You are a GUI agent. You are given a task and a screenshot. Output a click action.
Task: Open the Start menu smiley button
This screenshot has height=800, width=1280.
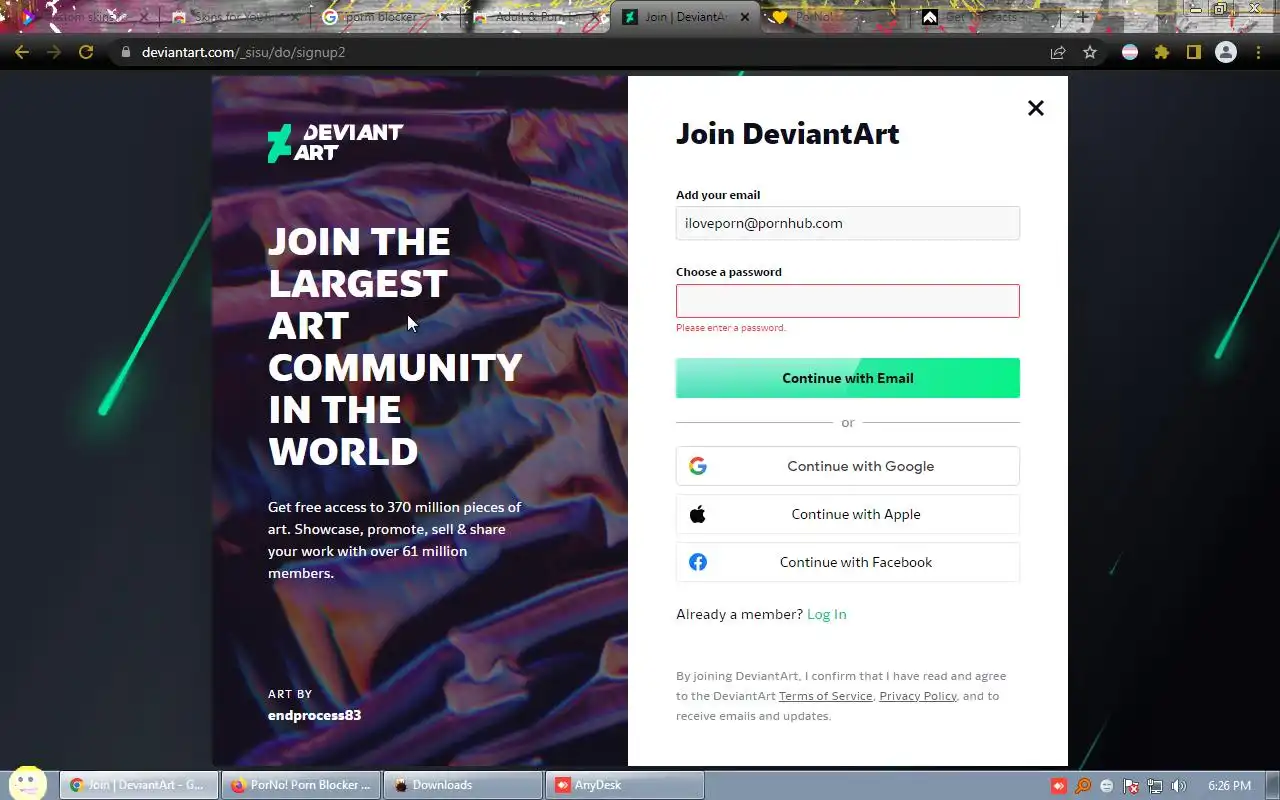27,784
